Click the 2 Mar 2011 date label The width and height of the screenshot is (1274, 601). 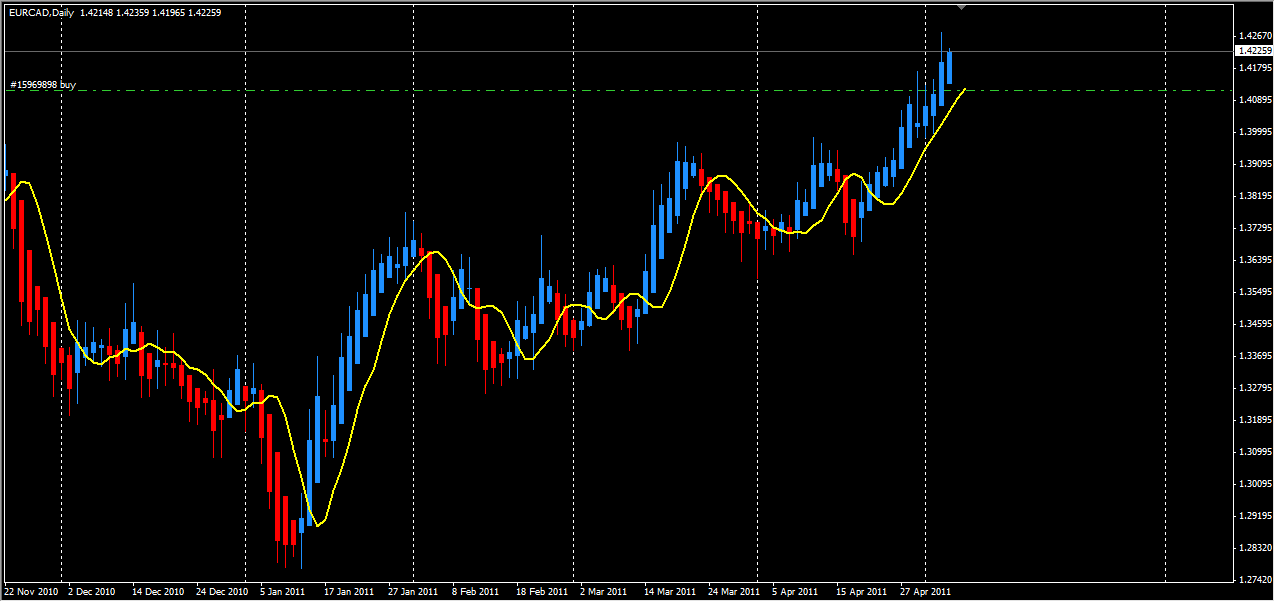click(x=603, y=591)
